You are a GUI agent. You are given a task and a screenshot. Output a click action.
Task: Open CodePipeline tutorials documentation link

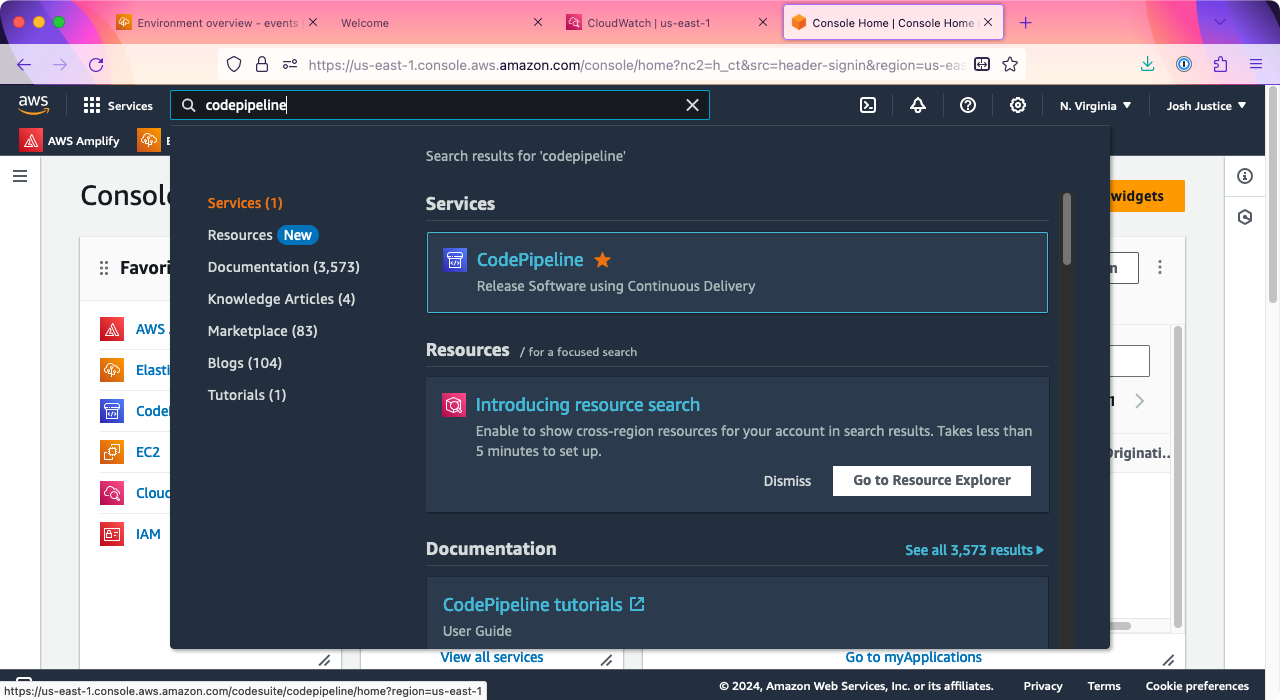click(x=533, y=605)
